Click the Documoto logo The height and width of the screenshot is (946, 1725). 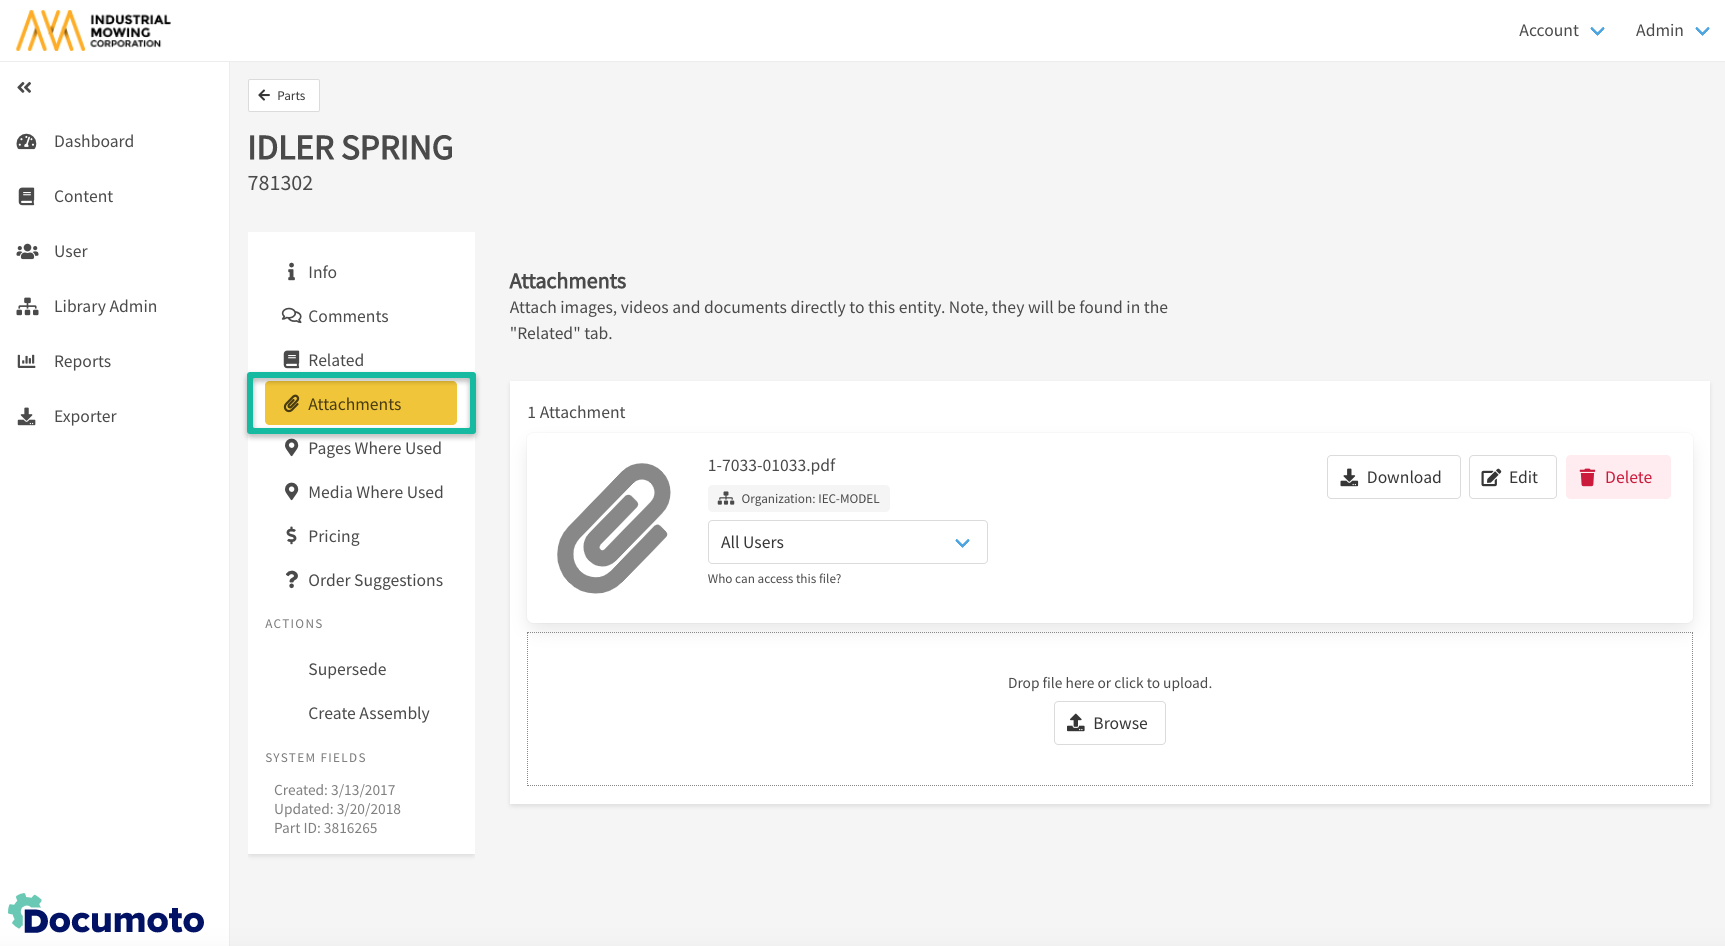106,916
